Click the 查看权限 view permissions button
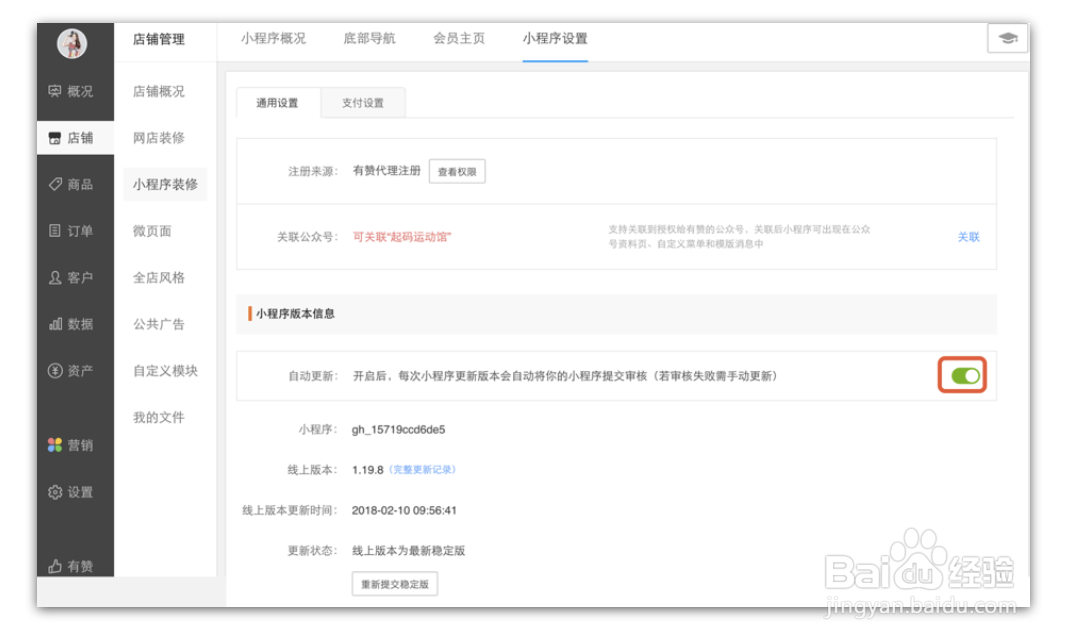The height and width of the screenshot is (643, 1075). (x=457, y=171)
